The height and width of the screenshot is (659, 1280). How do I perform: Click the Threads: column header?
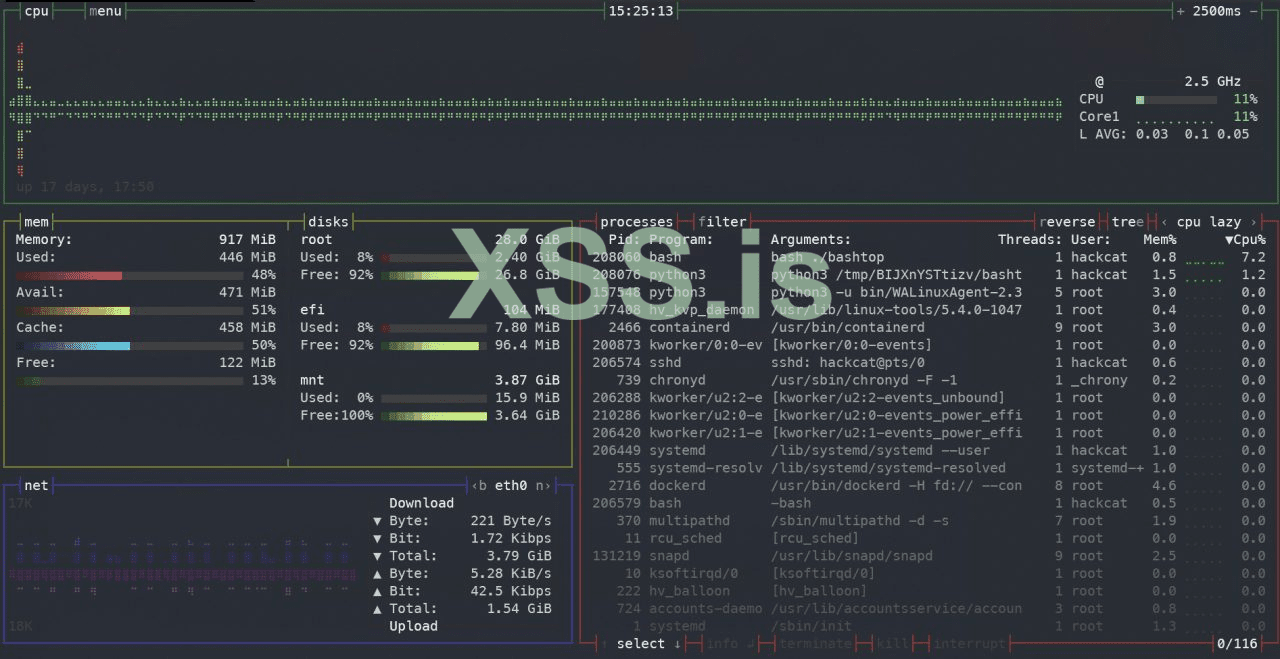[1030, 240]
